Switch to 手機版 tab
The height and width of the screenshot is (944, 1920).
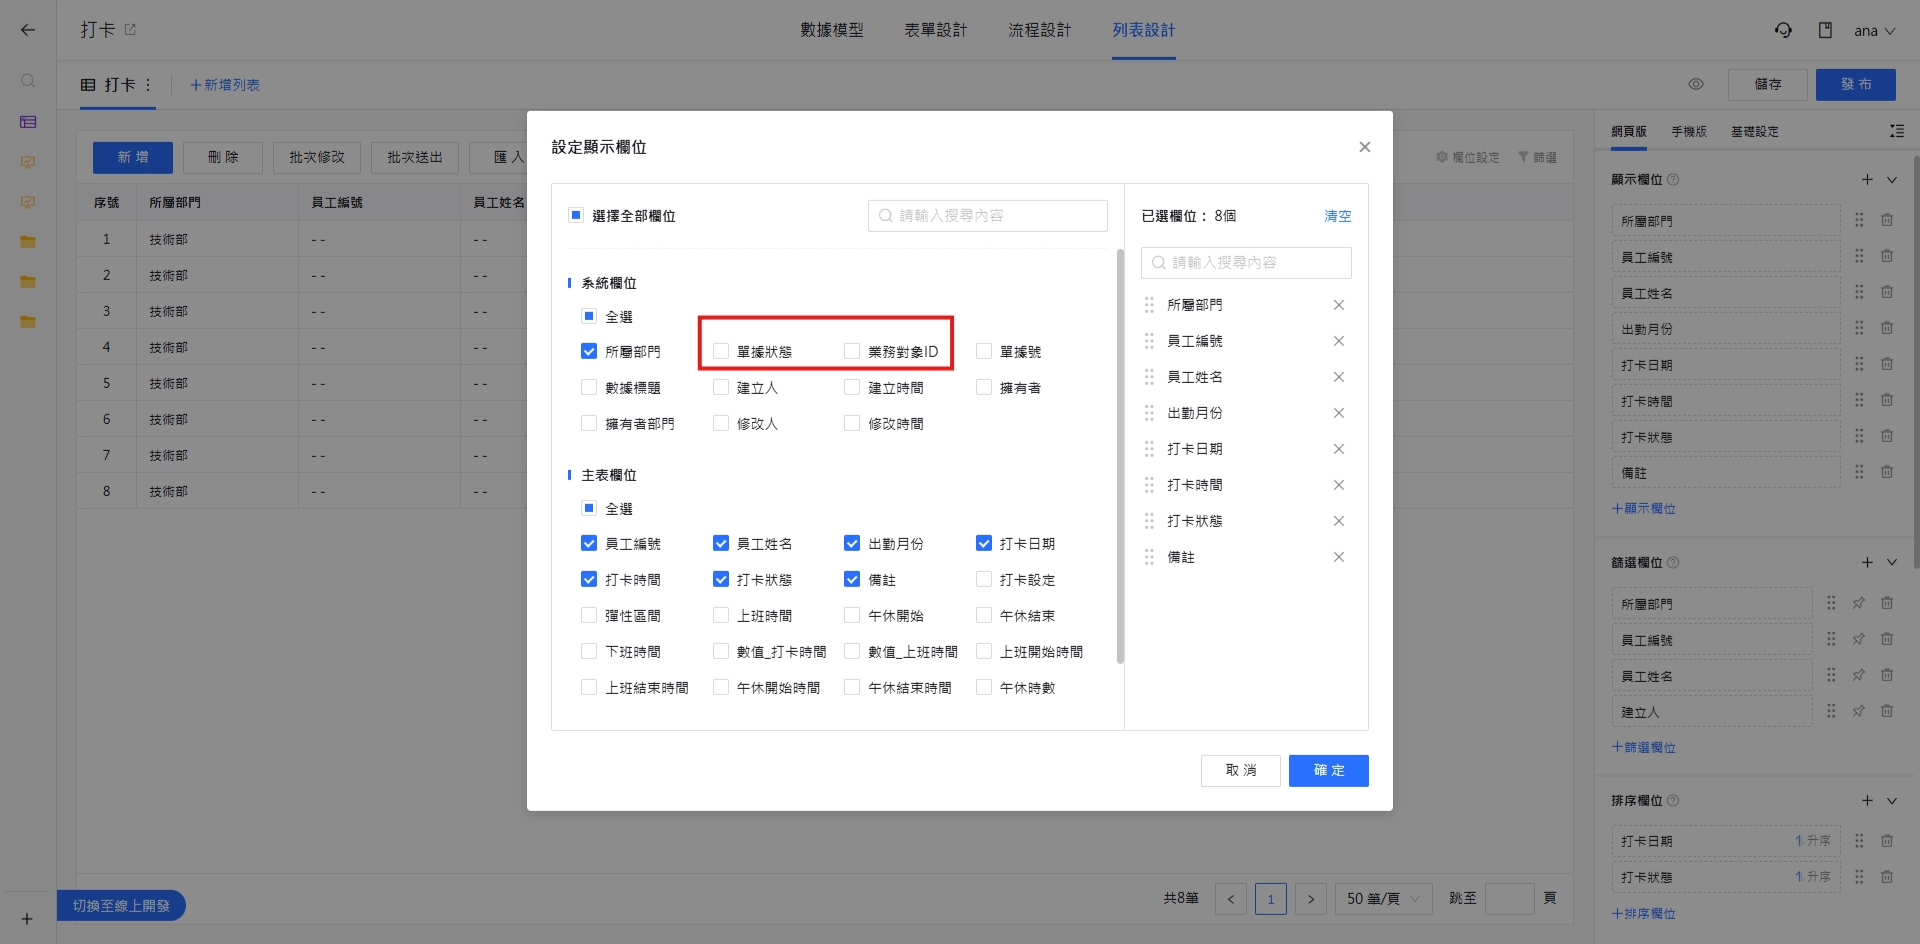1689,131
